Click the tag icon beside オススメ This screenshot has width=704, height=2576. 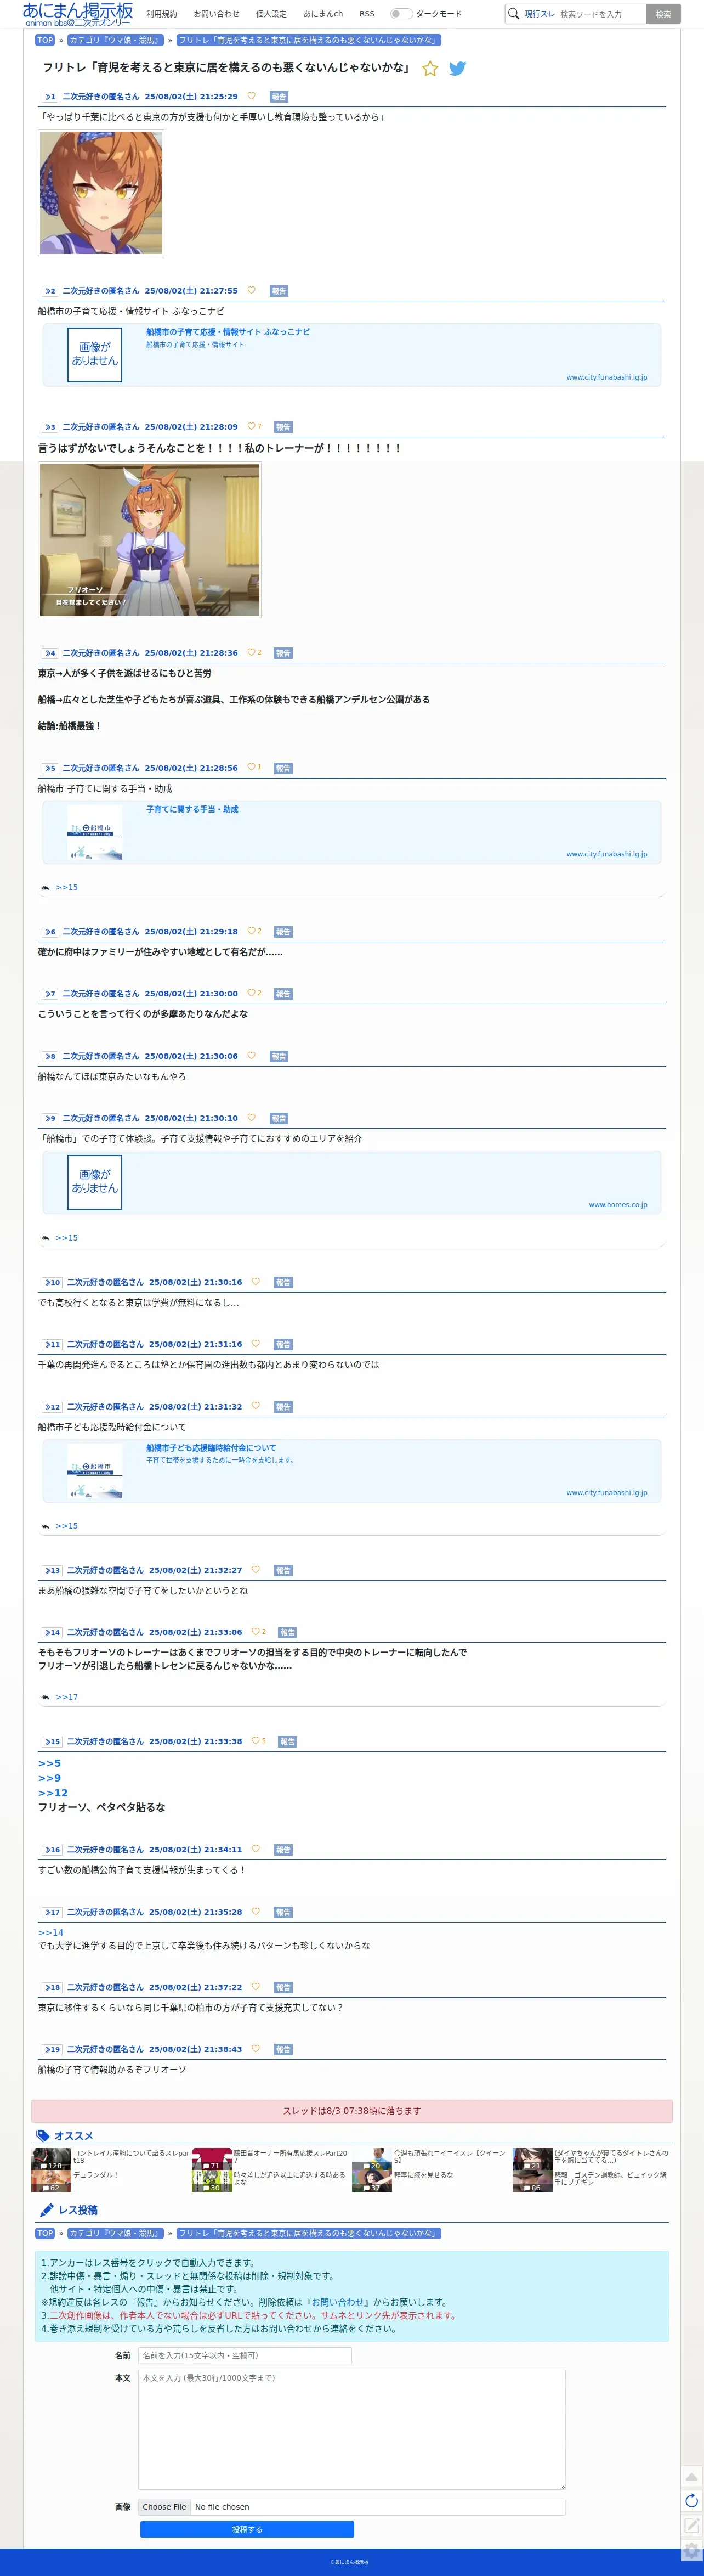(43, 2136)
